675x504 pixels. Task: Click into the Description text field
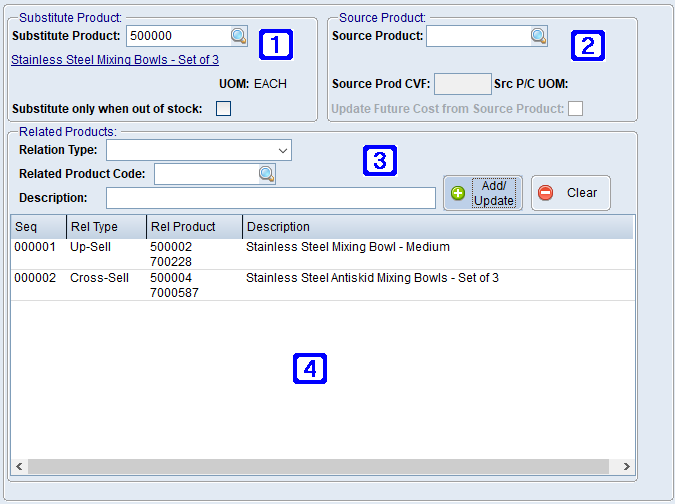pyautogui.click(x=271, y=198)
